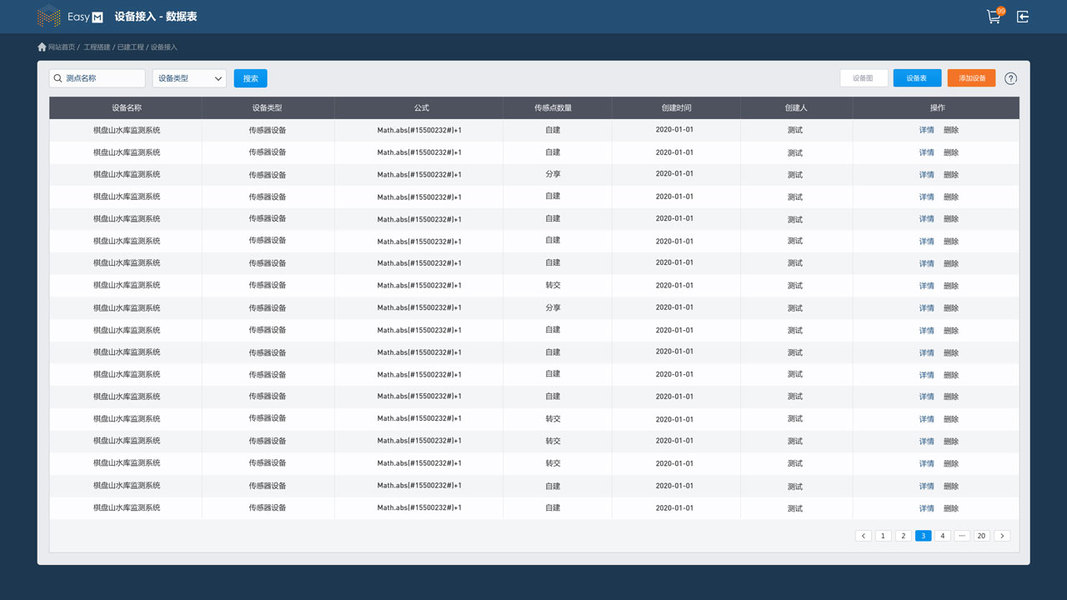Click the magnifier icon in search field

[58, 78]
